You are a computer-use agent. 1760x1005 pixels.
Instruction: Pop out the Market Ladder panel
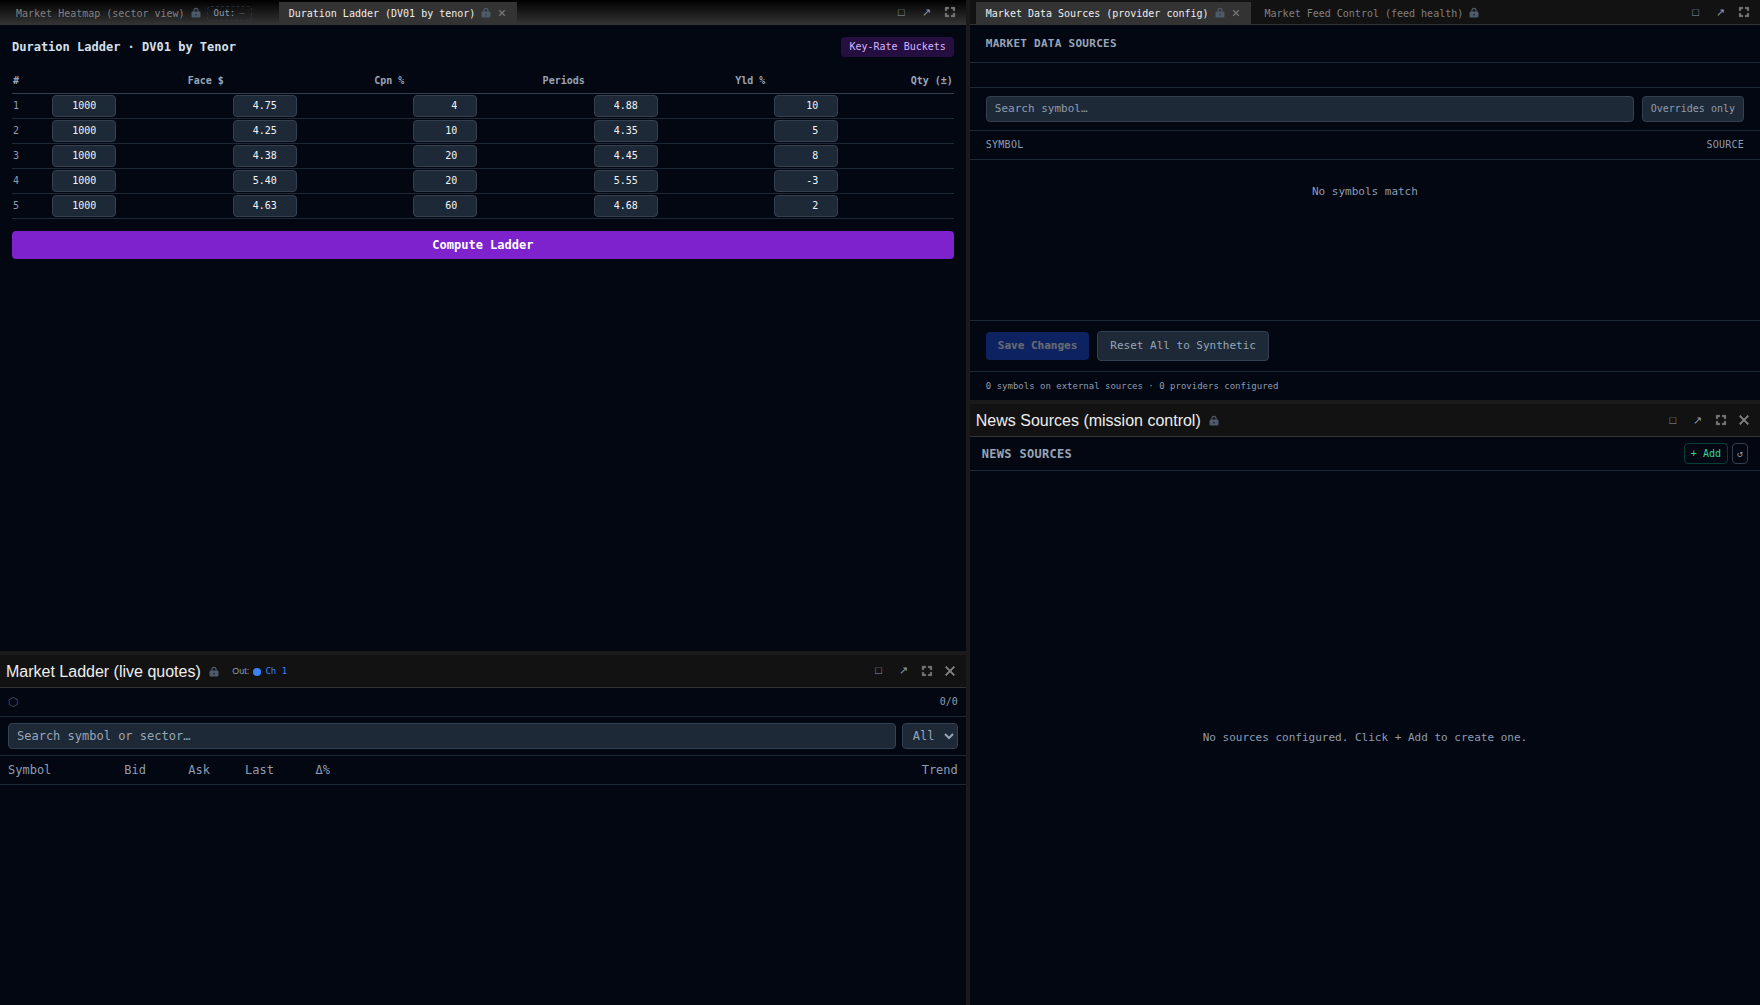coord(903,672)
